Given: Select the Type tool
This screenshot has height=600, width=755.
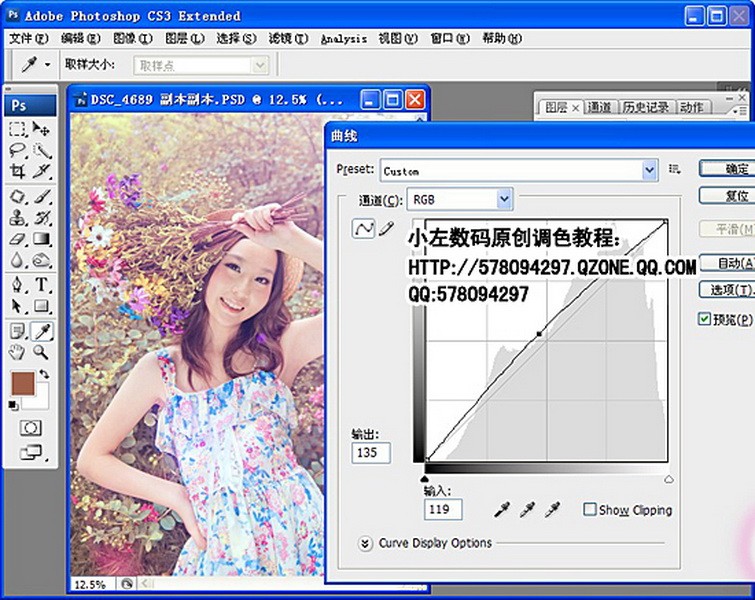Looking at the screenshot, I should 41,285.
